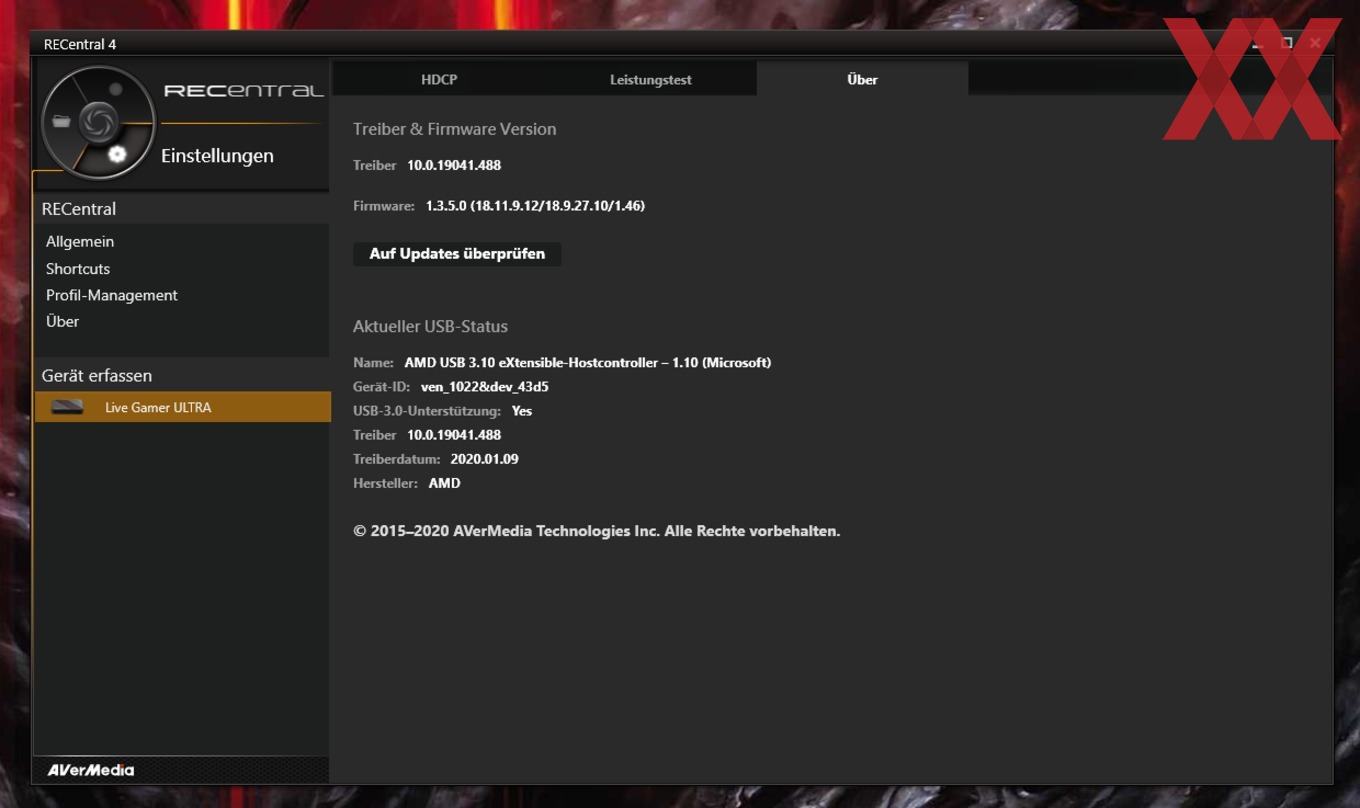Click the Einstellungen title

tap(217, 156)
